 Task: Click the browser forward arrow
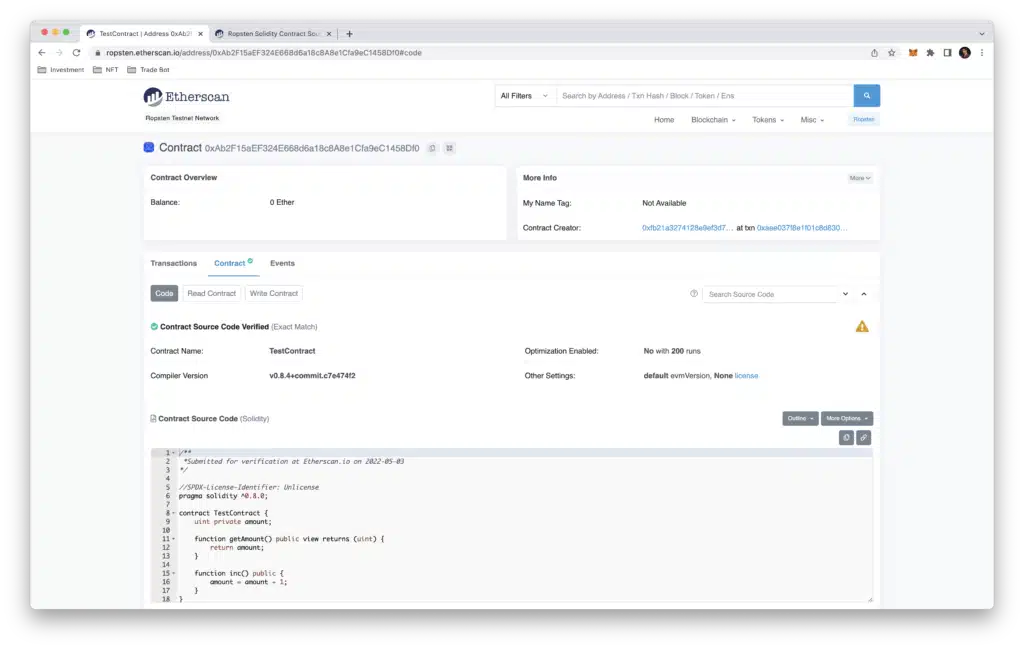(59, 53)
